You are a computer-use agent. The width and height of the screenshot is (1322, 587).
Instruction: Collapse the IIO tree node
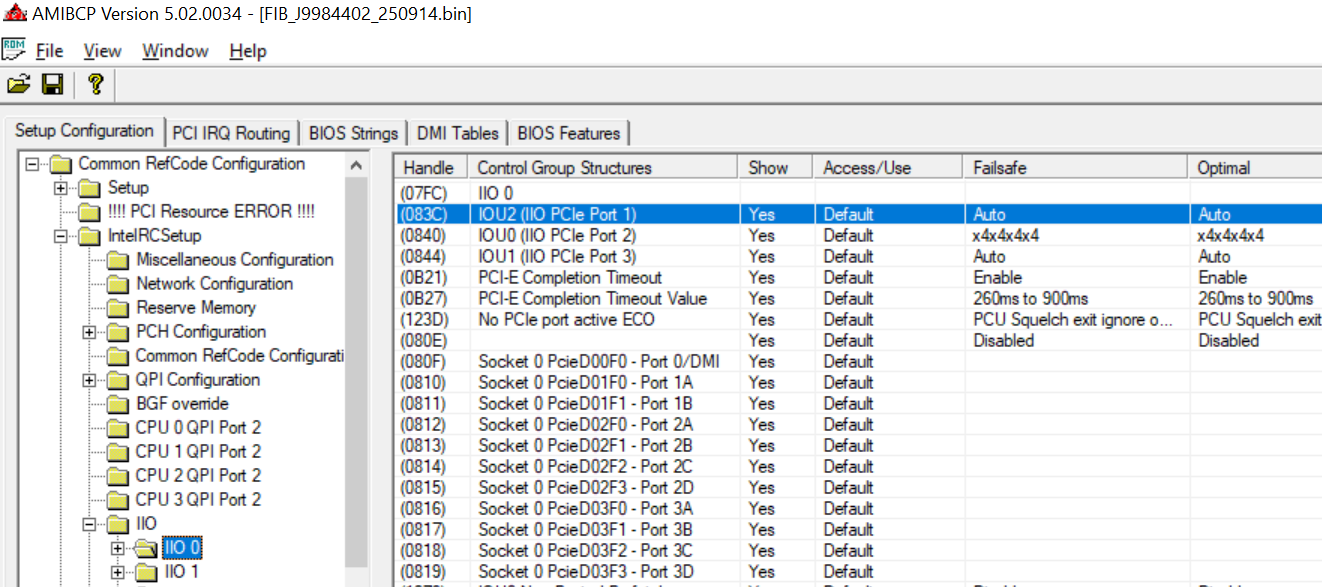click(90, 524)
